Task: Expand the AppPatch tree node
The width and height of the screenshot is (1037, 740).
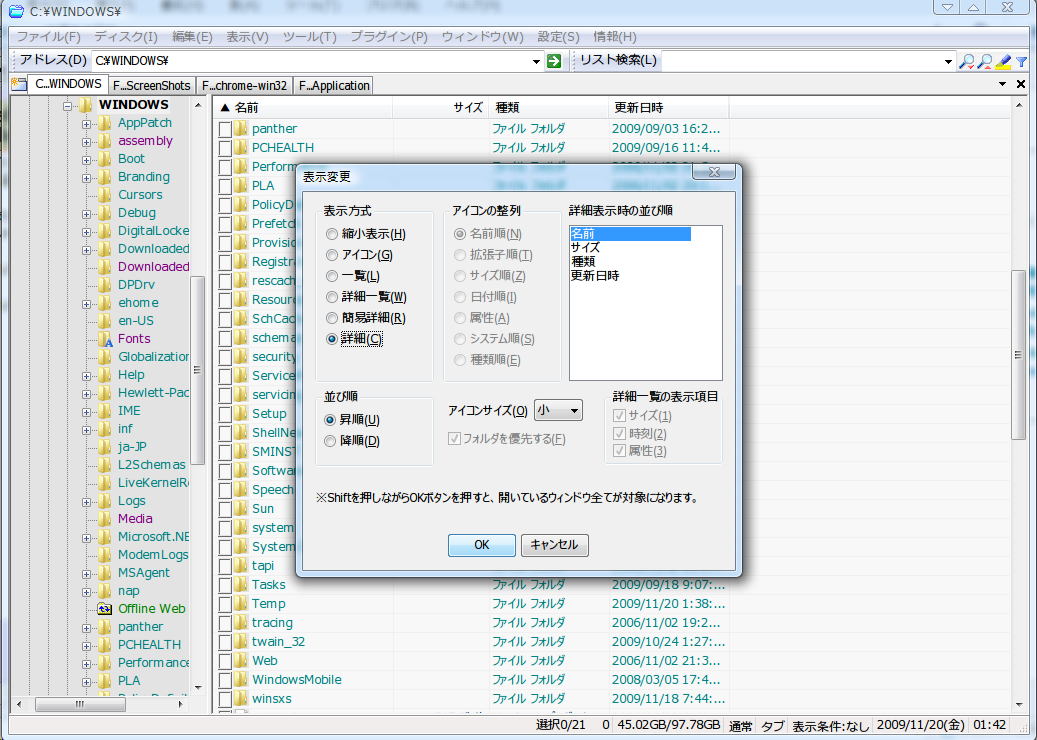Action: coord(87,124)
